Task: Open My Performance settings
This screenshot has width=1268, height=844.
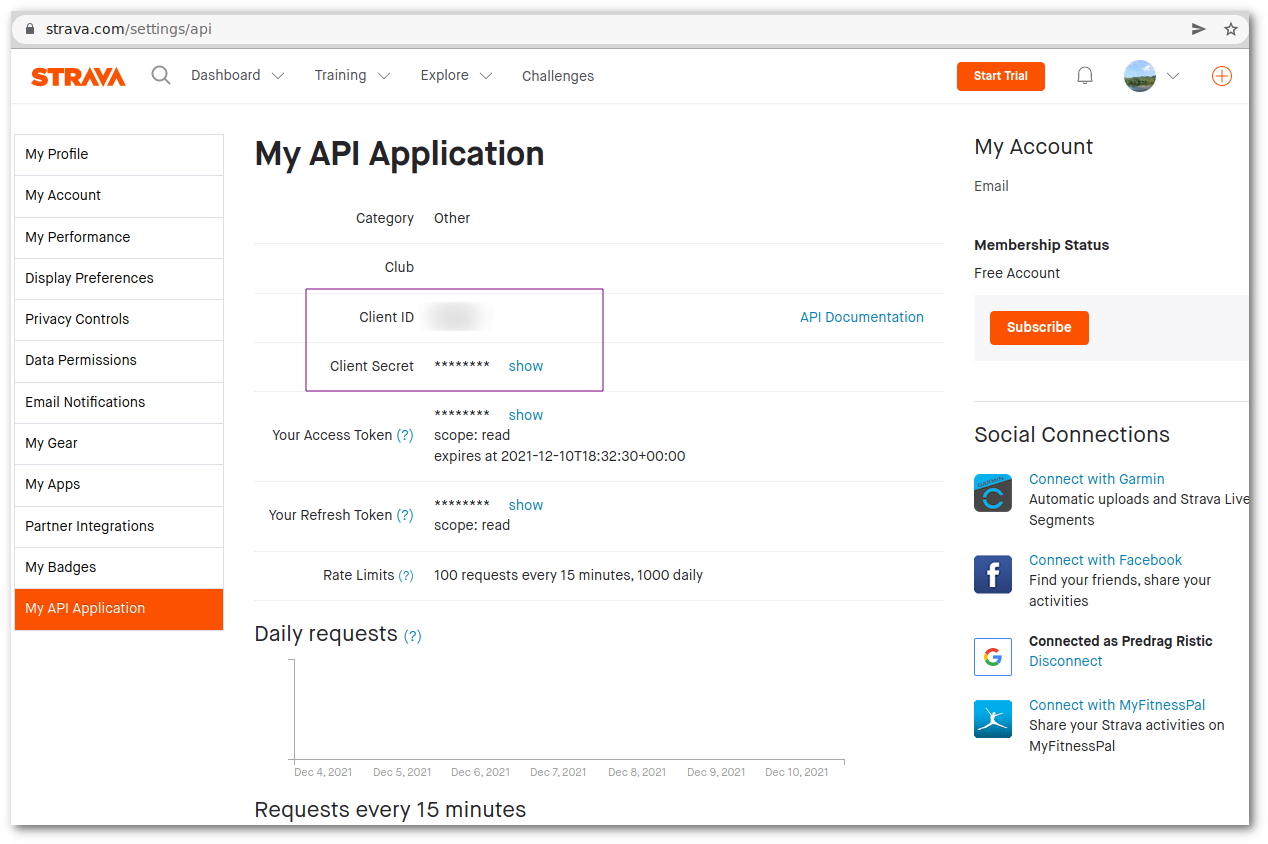Action: pyautogui.click(x=119, y=238)
